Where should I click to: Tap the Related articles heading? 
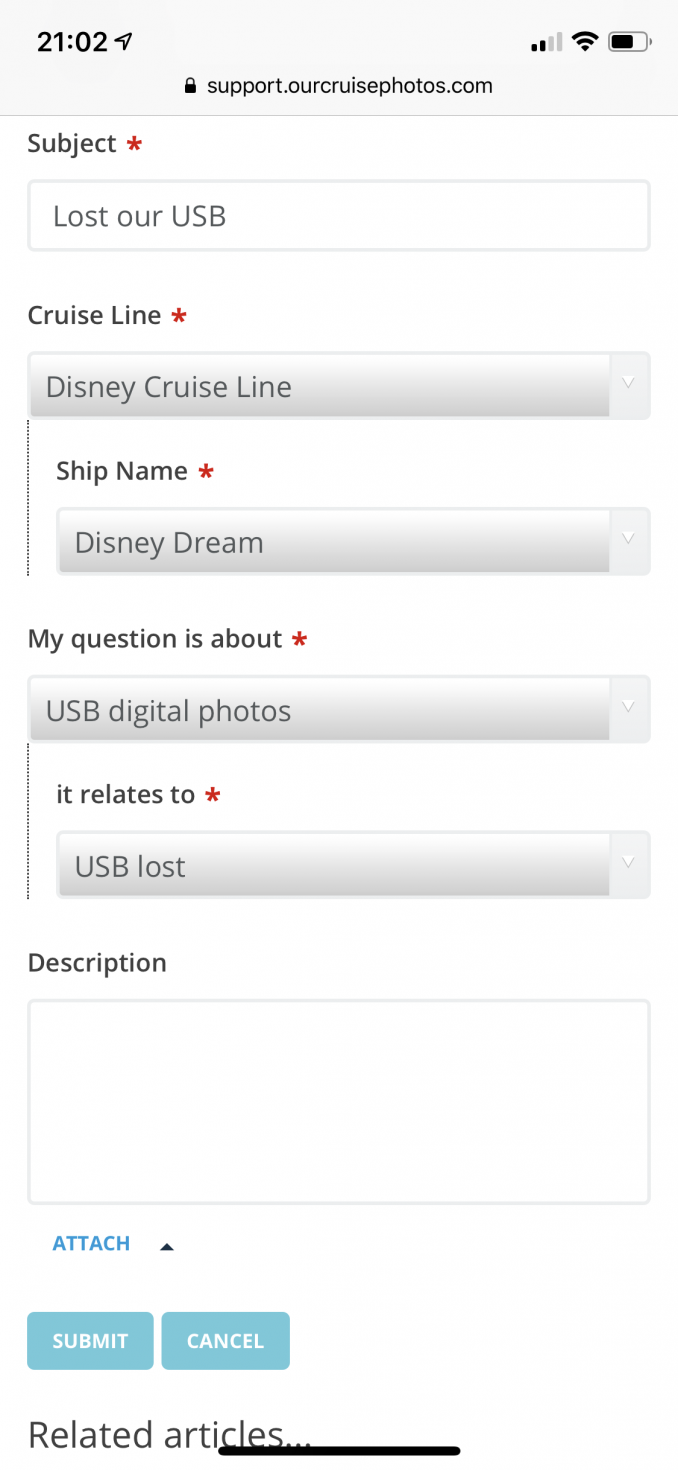pos(170,1435)
